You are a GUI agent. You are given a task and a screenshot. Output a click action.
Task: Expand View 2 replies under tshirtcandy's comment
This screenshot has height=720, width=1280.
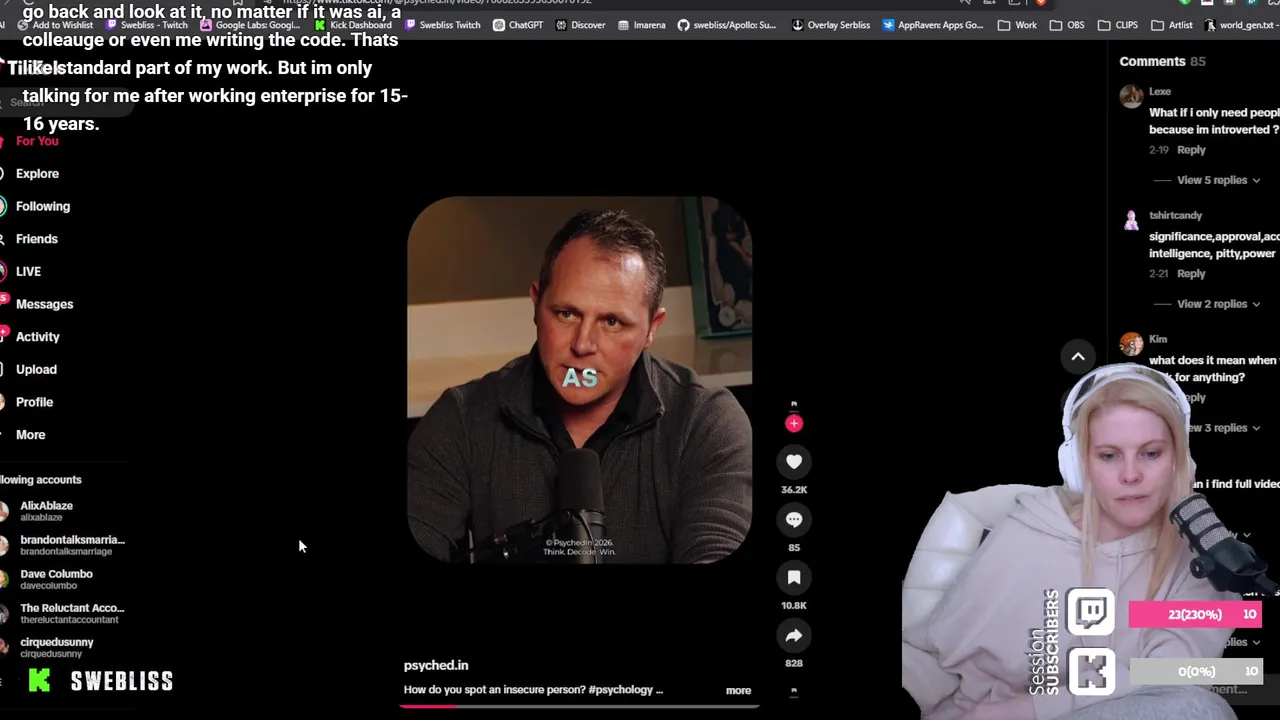1218,304
